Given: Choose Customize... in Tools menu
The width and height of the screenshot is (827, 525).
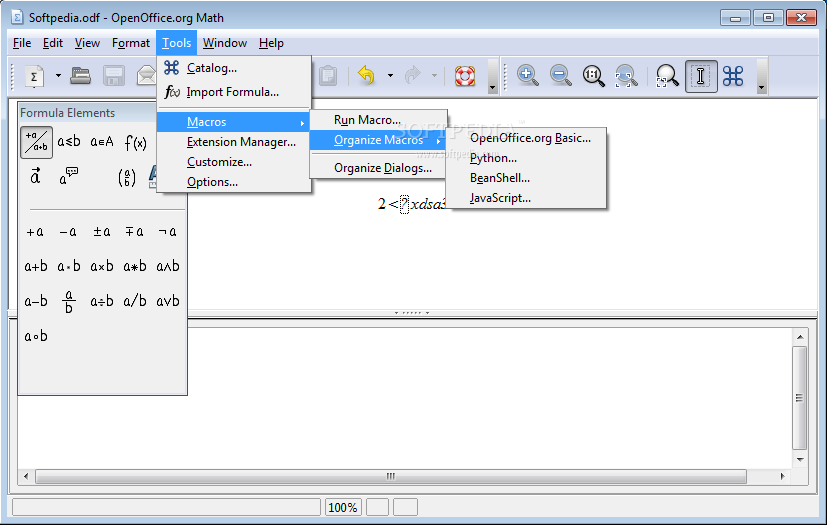Looking at the screenshot, I should (x=234, y=162).
